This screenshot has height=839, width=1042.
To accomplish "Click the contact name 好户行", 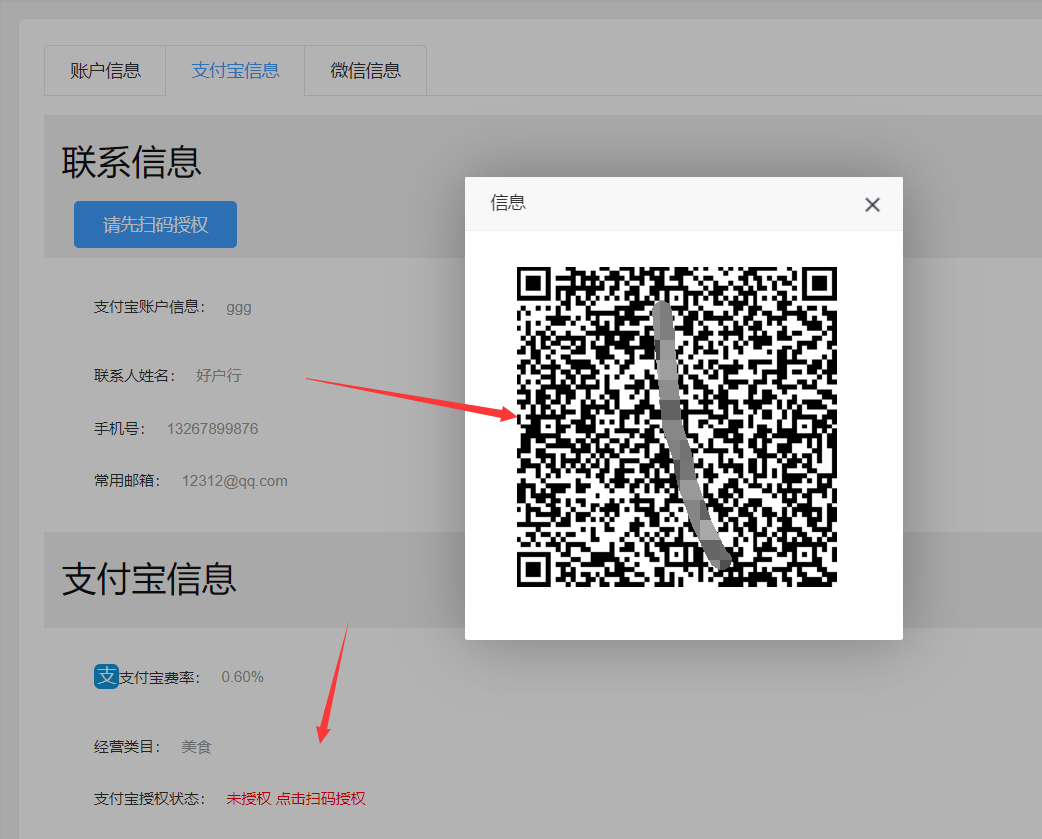I will coord(219,375).
